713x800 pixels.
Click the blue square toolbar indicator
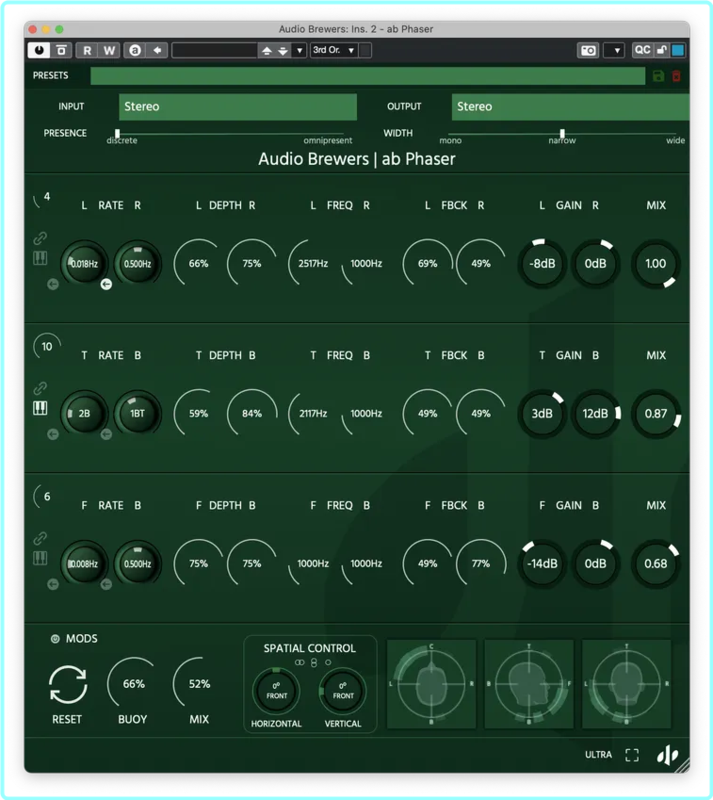(x=678, y=49)
